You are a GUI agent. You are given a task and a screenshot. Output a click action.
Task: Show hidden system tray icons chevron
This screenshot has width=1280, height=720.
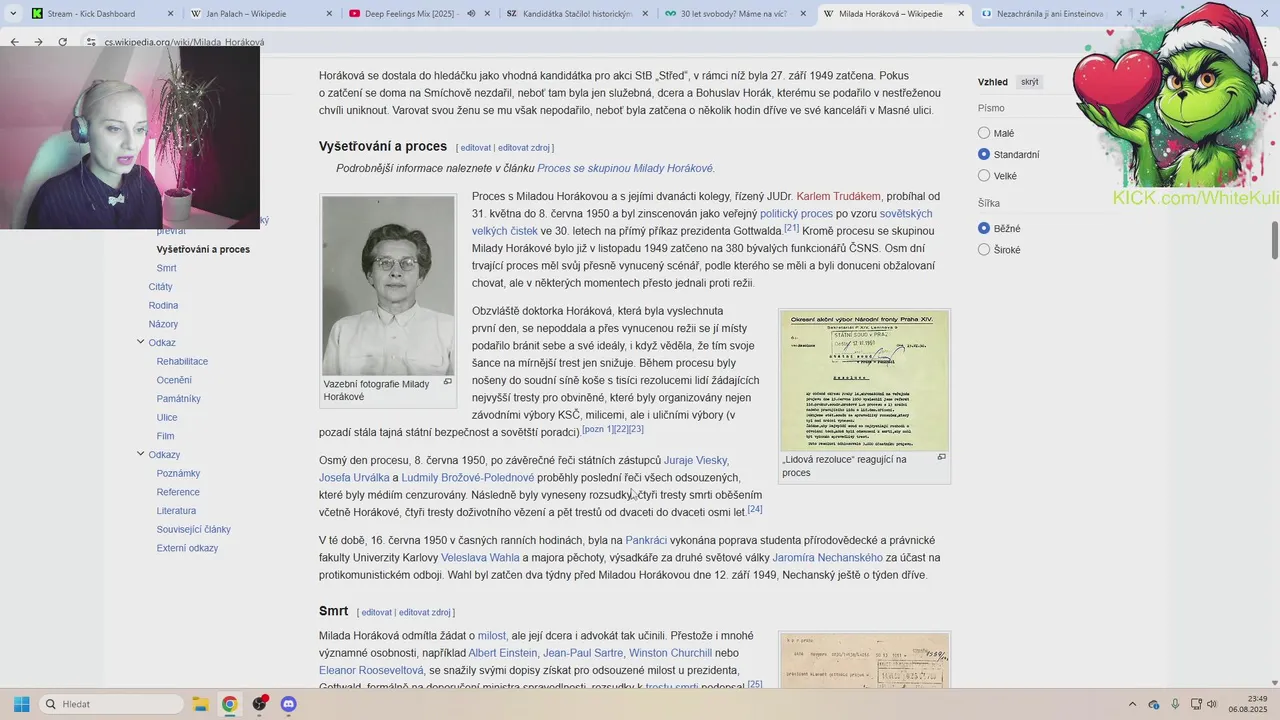pyautogui.click(x=1132, y=704)
